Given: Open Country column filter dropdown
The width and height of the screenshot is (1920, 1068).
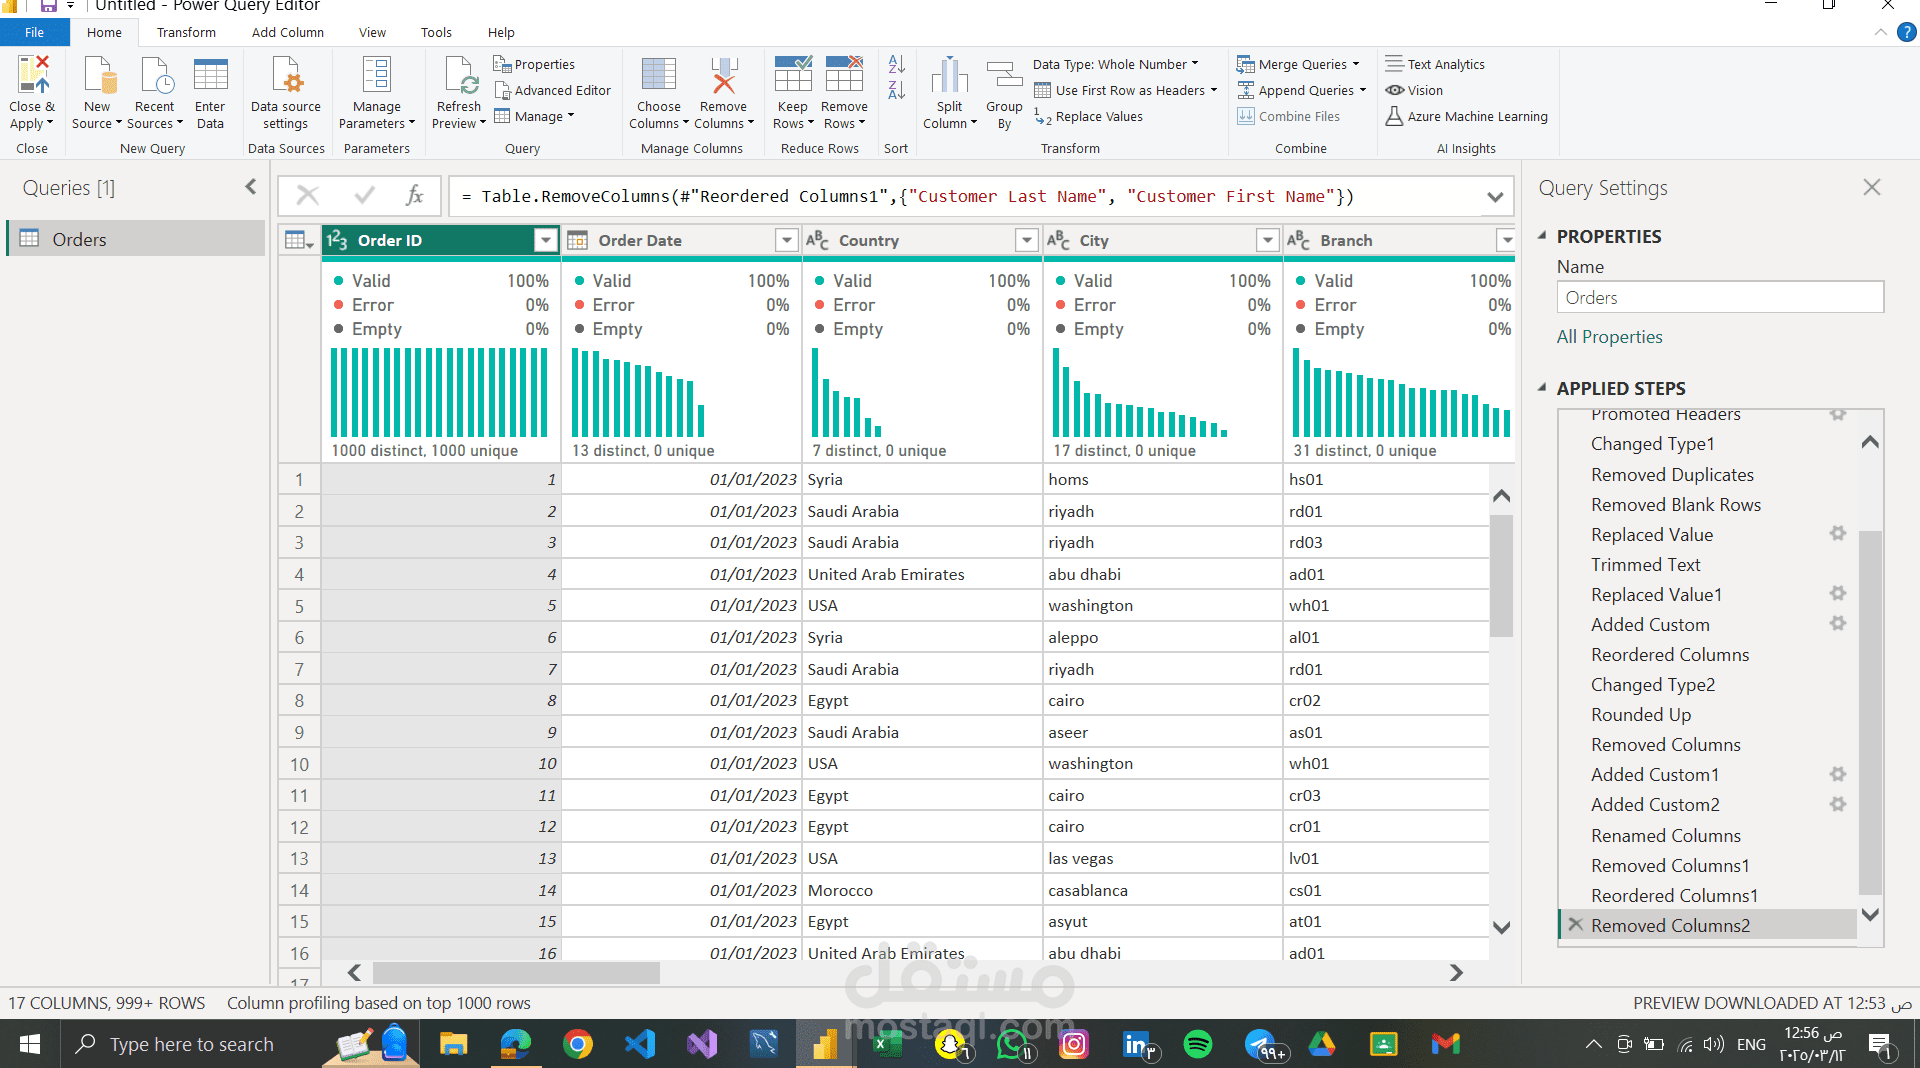Looking at the screenshot, I should point(1026,240).
